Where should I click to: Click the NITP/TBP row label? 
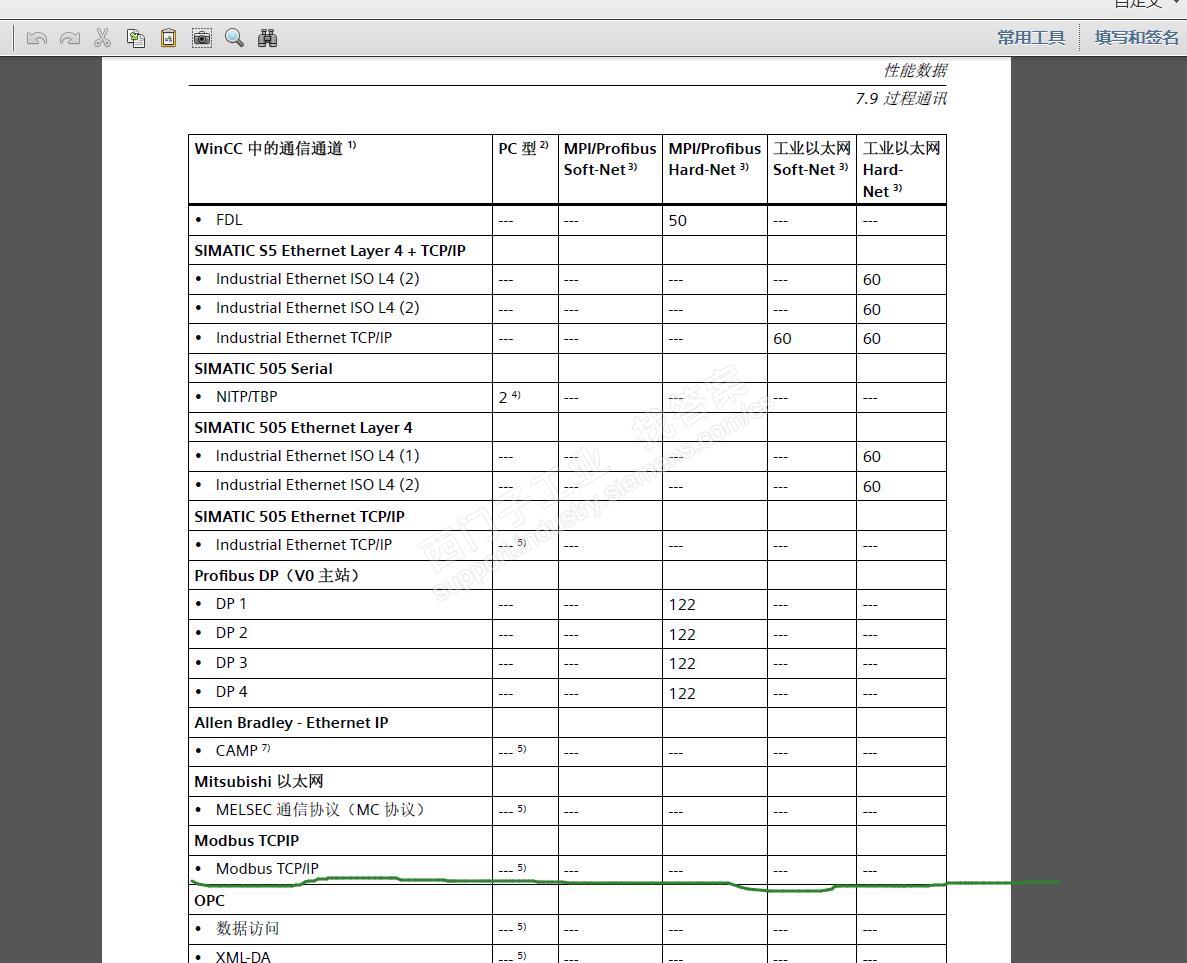tap(246, 397)
